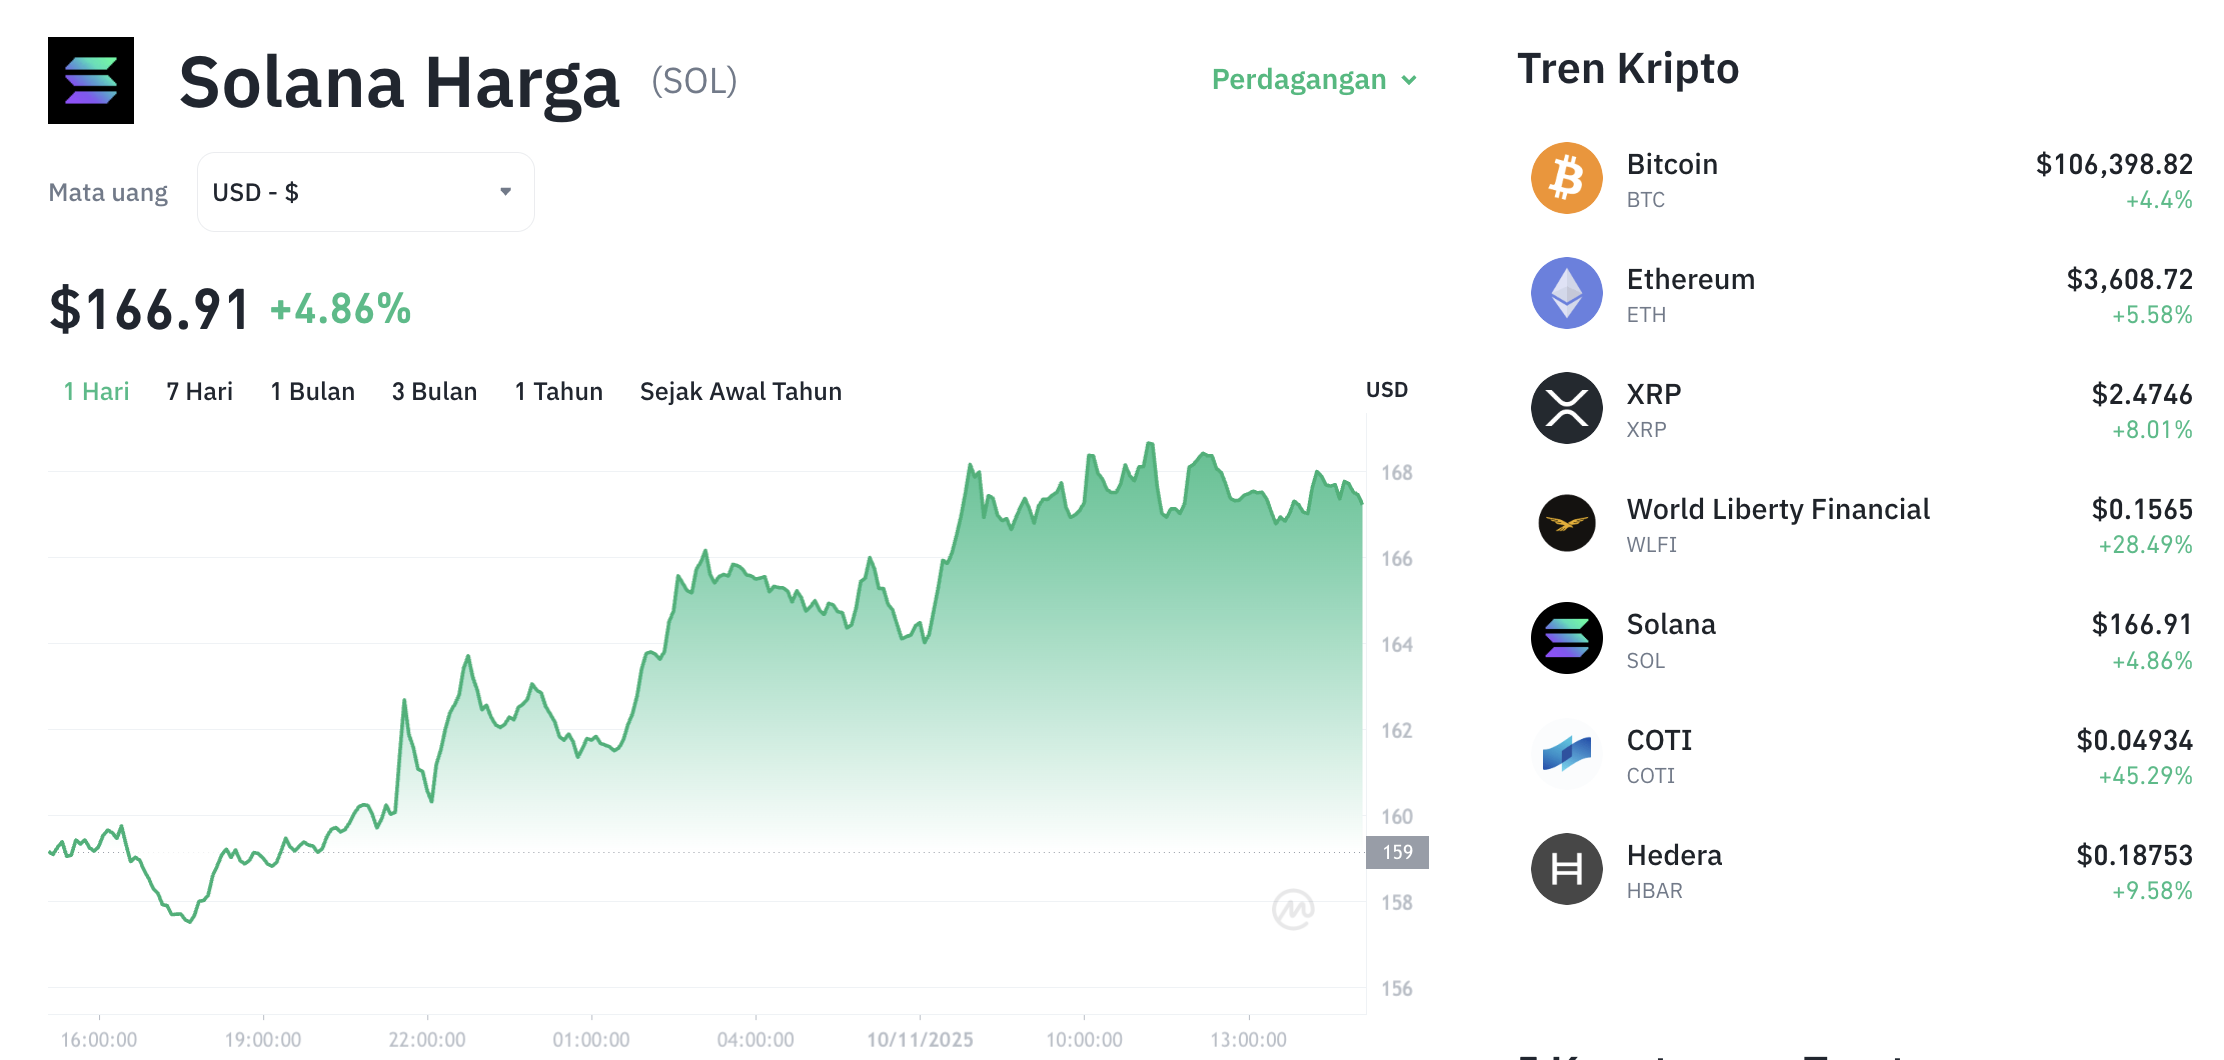The height and width of the screenshot is (1060, 2224).
Task: Click the COTI coin icon
Action: [1566, 754]
